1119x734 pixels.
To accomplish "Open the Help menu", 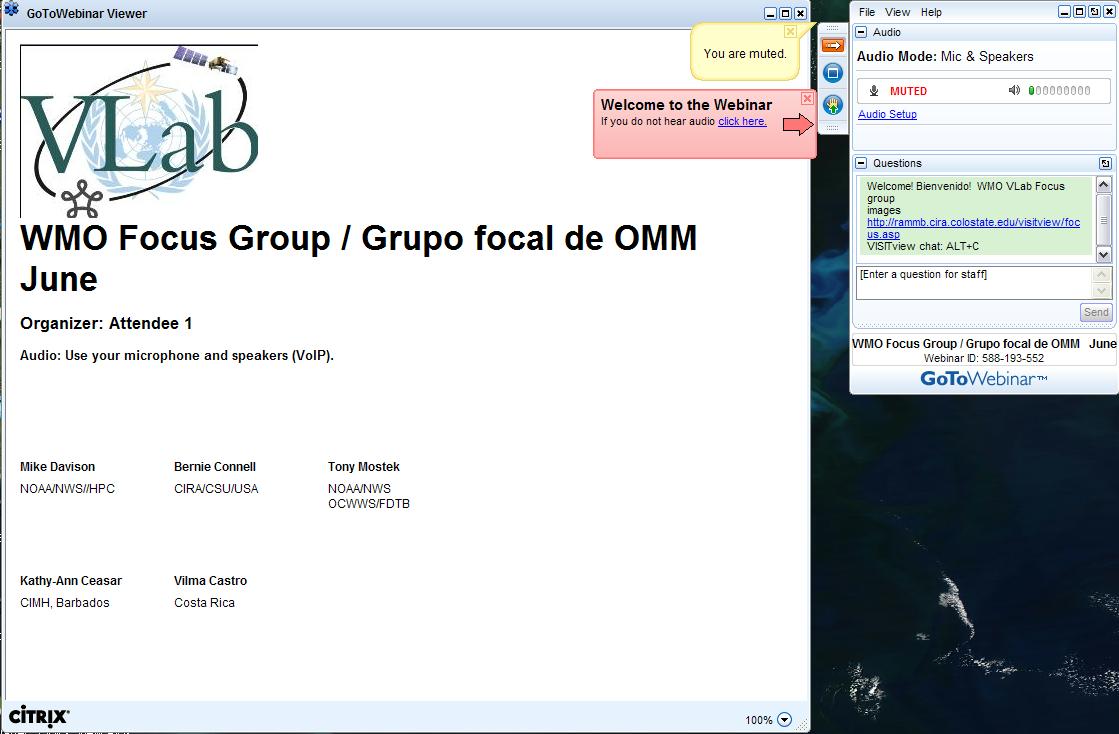I will pyautogui.click(x=931, y=12).
